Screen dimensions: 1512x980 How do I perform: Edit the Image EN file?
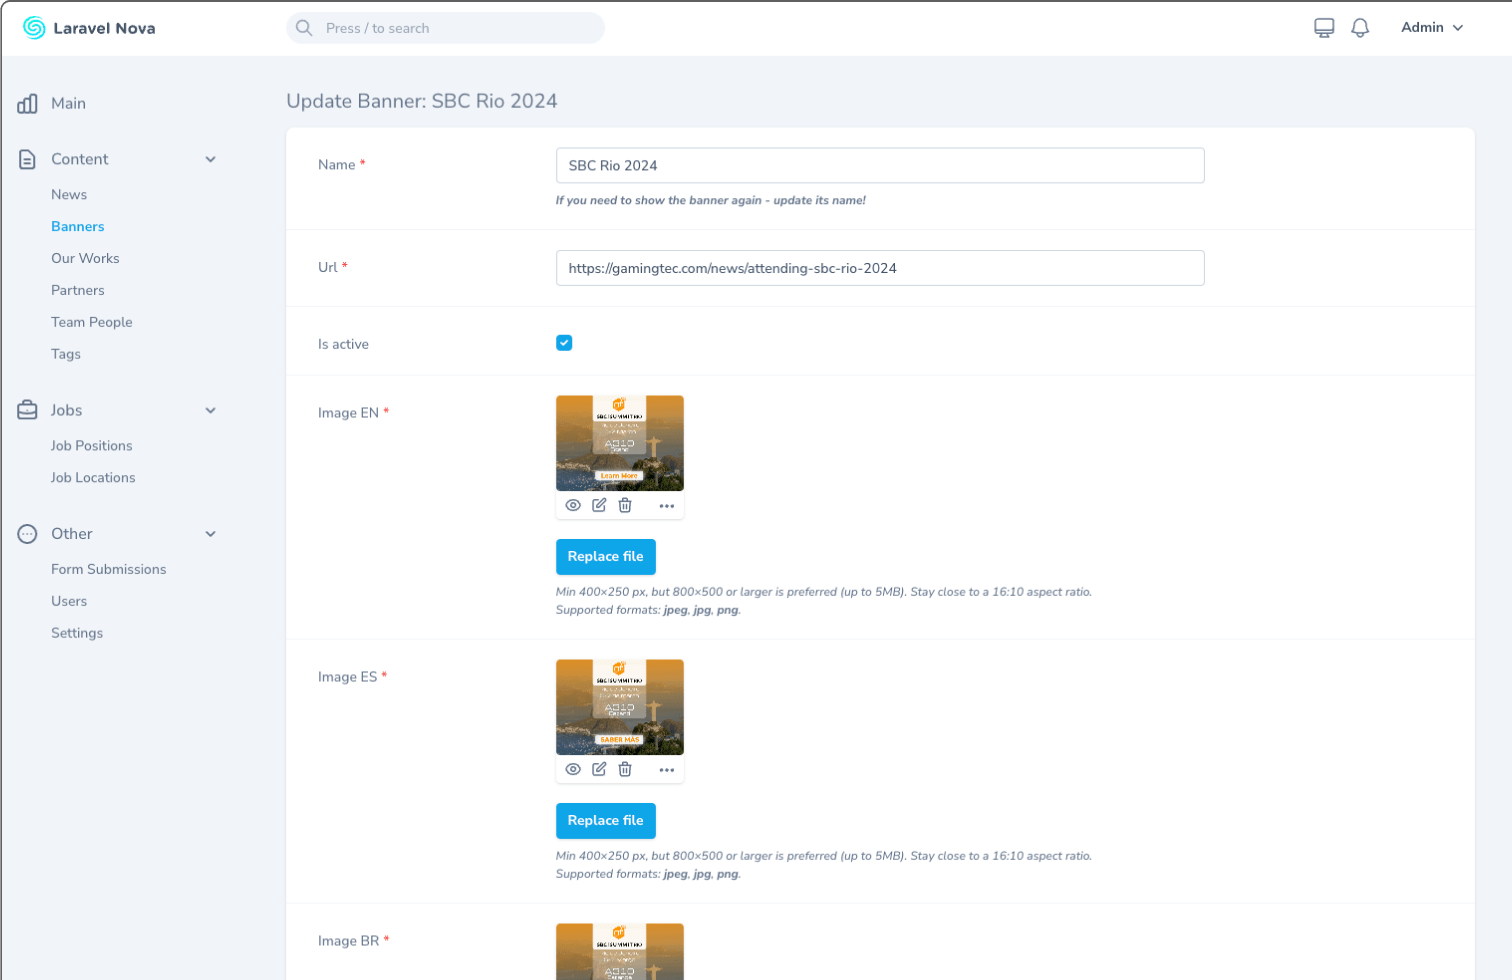[599, 505]
